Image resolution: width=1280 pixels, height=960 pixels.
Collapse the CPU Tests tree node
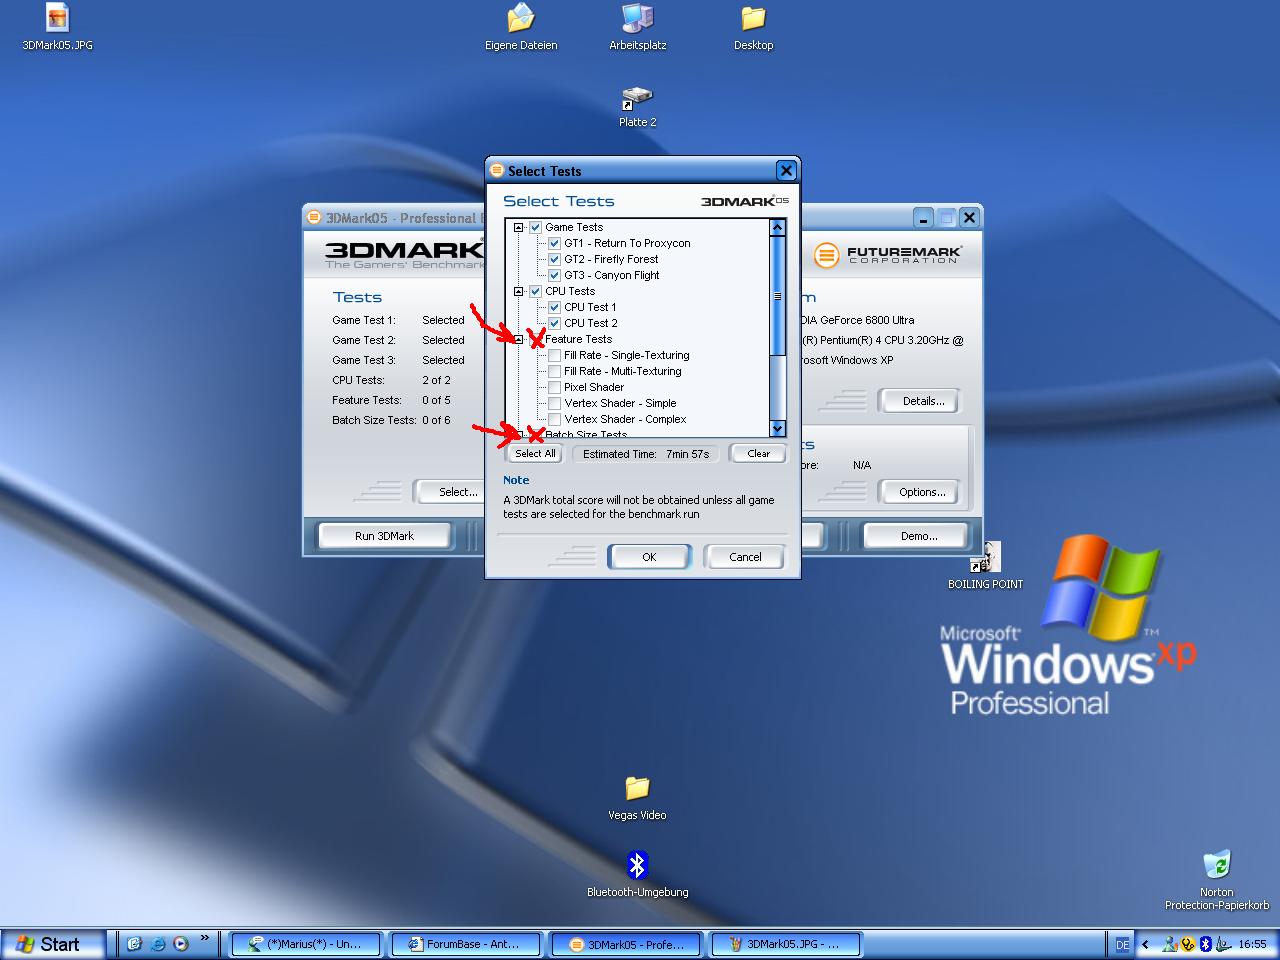click(518, 291)
